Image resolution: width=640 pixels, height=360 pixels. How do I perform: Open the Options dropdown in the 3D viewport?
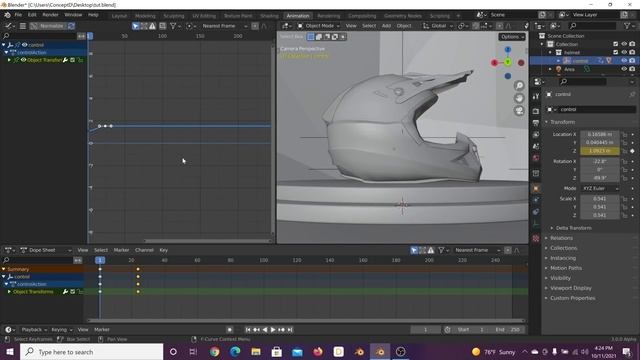tap(512, 37)
